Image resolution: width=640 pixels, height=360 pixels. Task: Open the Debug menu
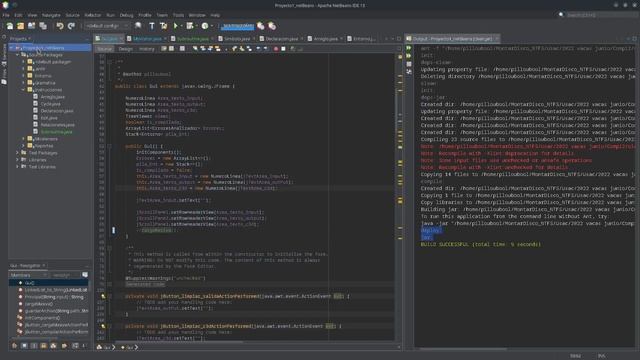[127, 15]
